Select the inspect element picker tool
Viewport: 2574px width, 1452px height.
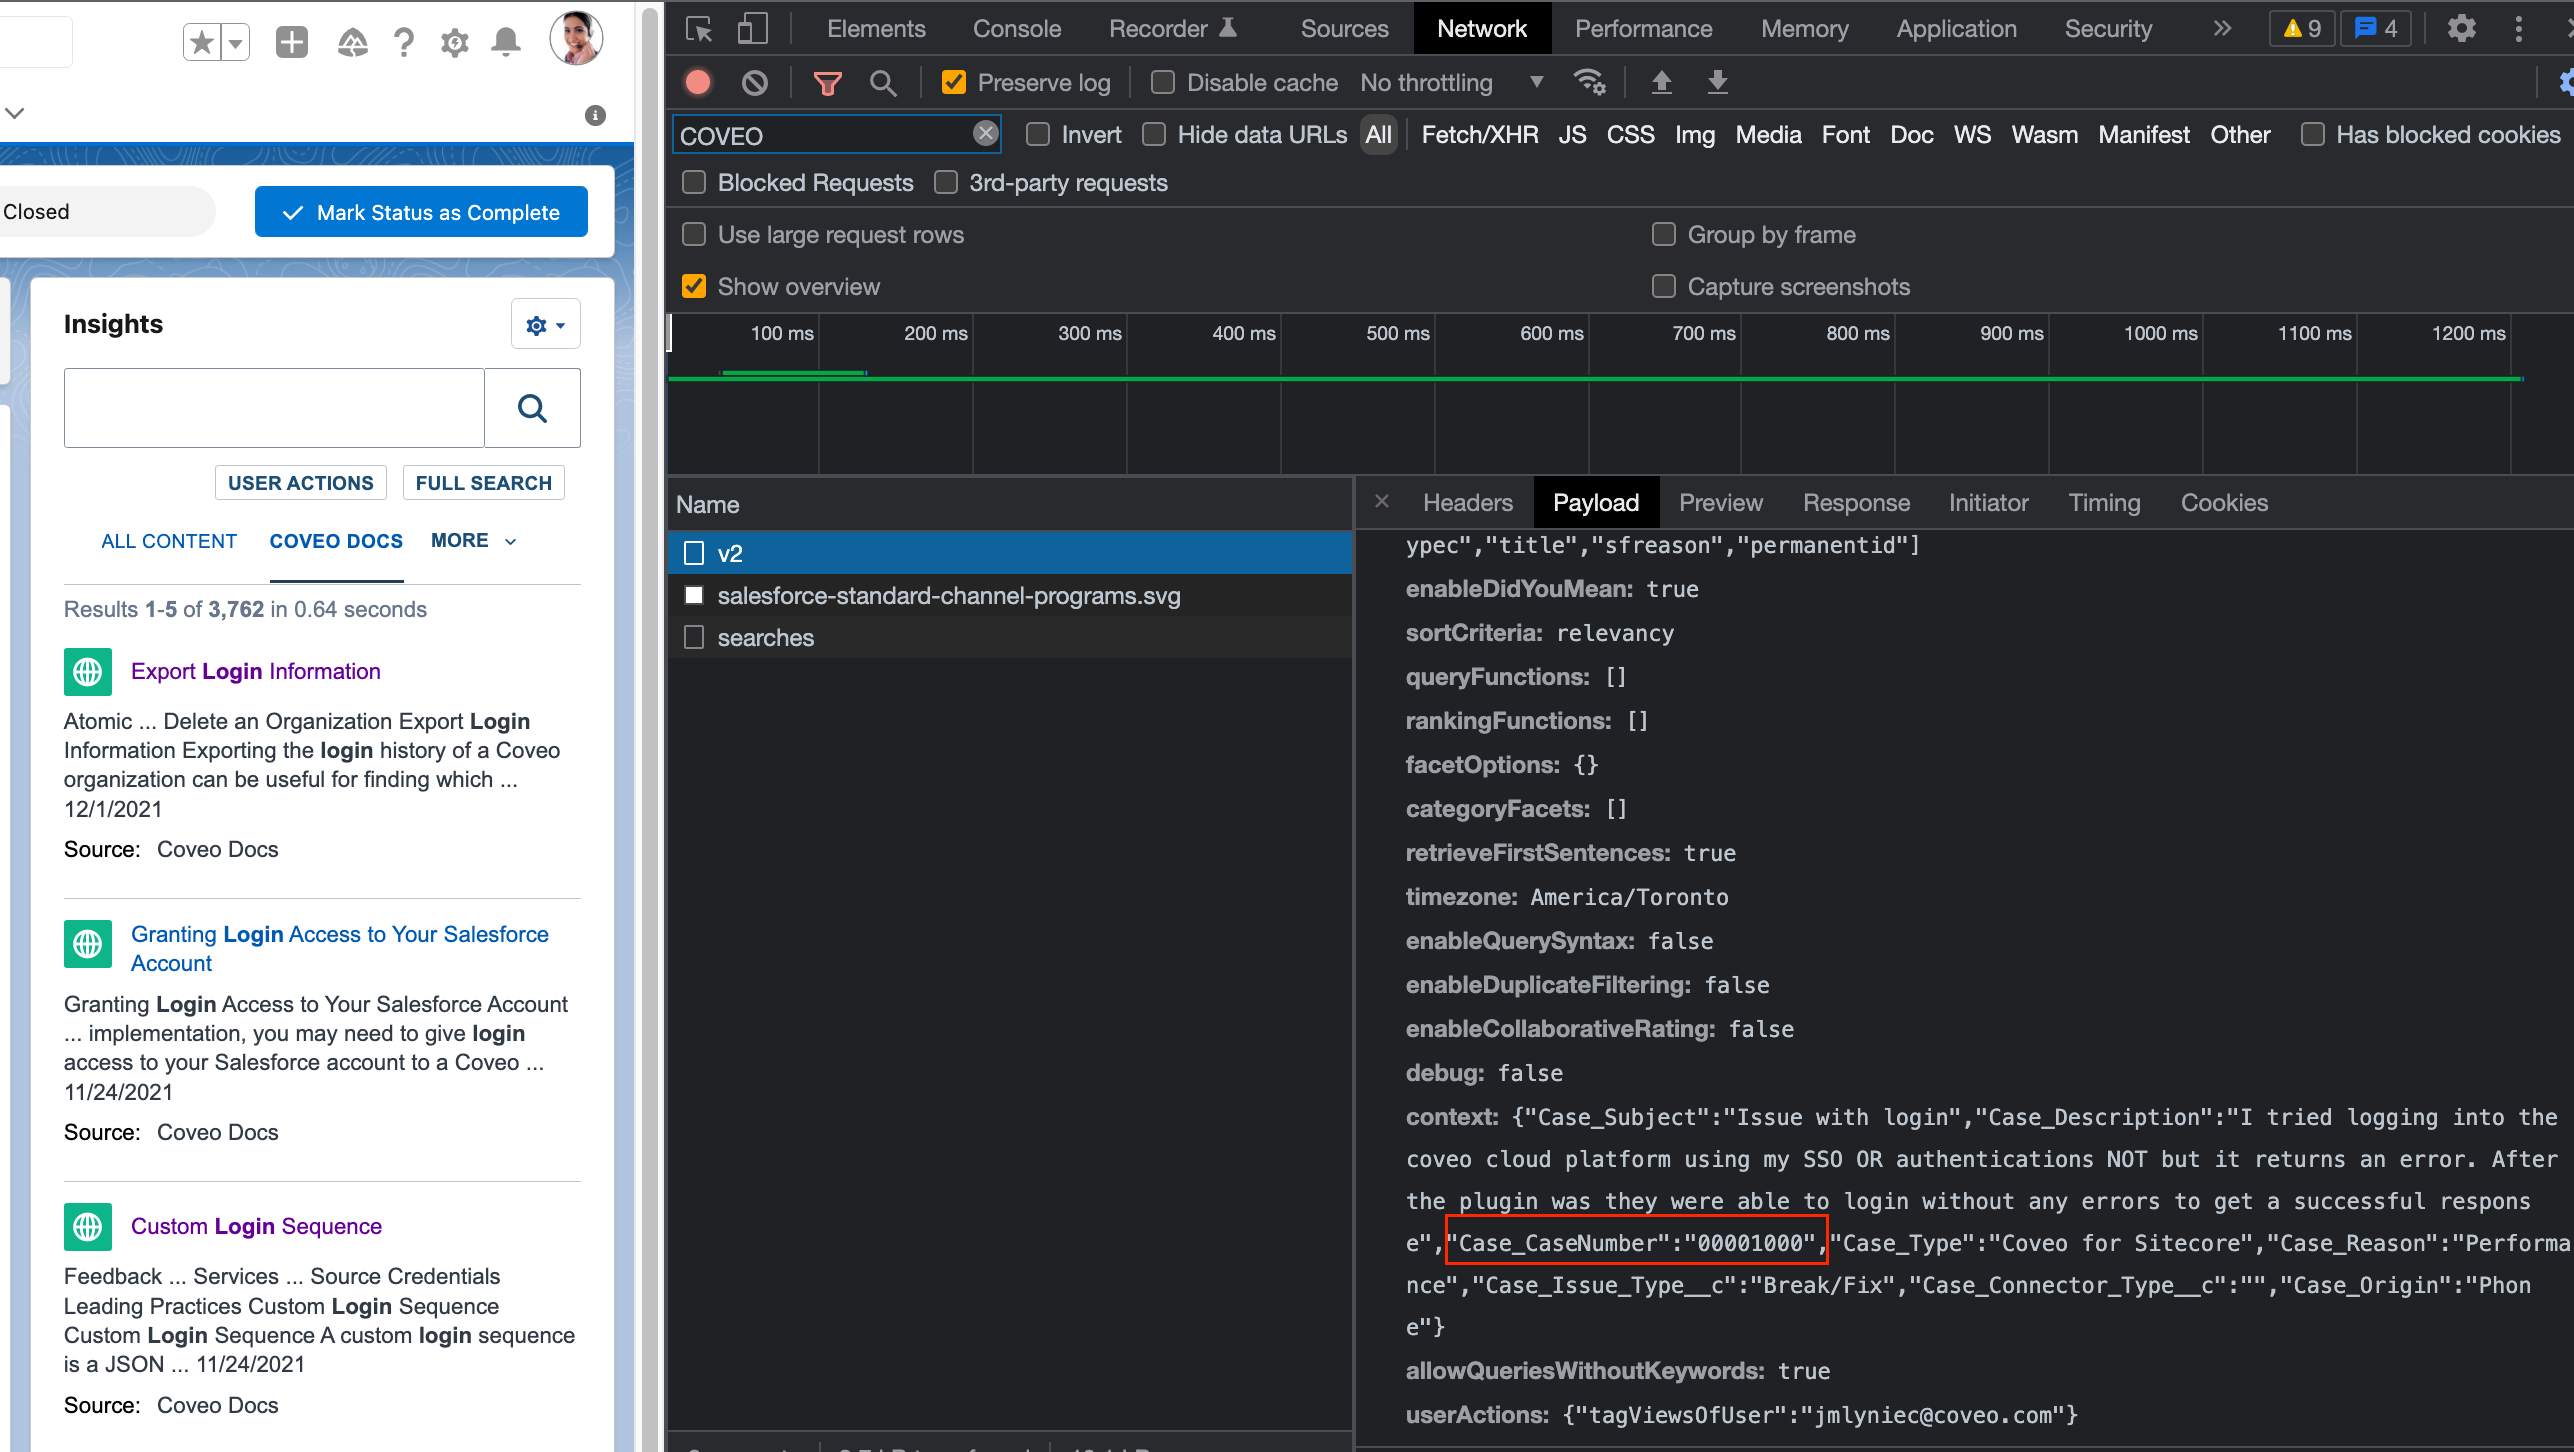pyautogui.click(x=699, y=28)
